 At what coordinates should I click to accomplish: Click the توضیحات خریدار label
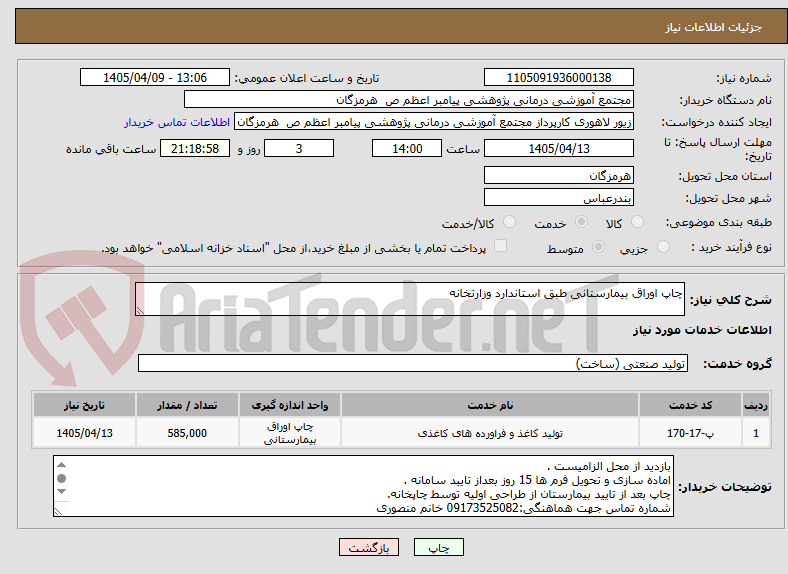[725, 487]
